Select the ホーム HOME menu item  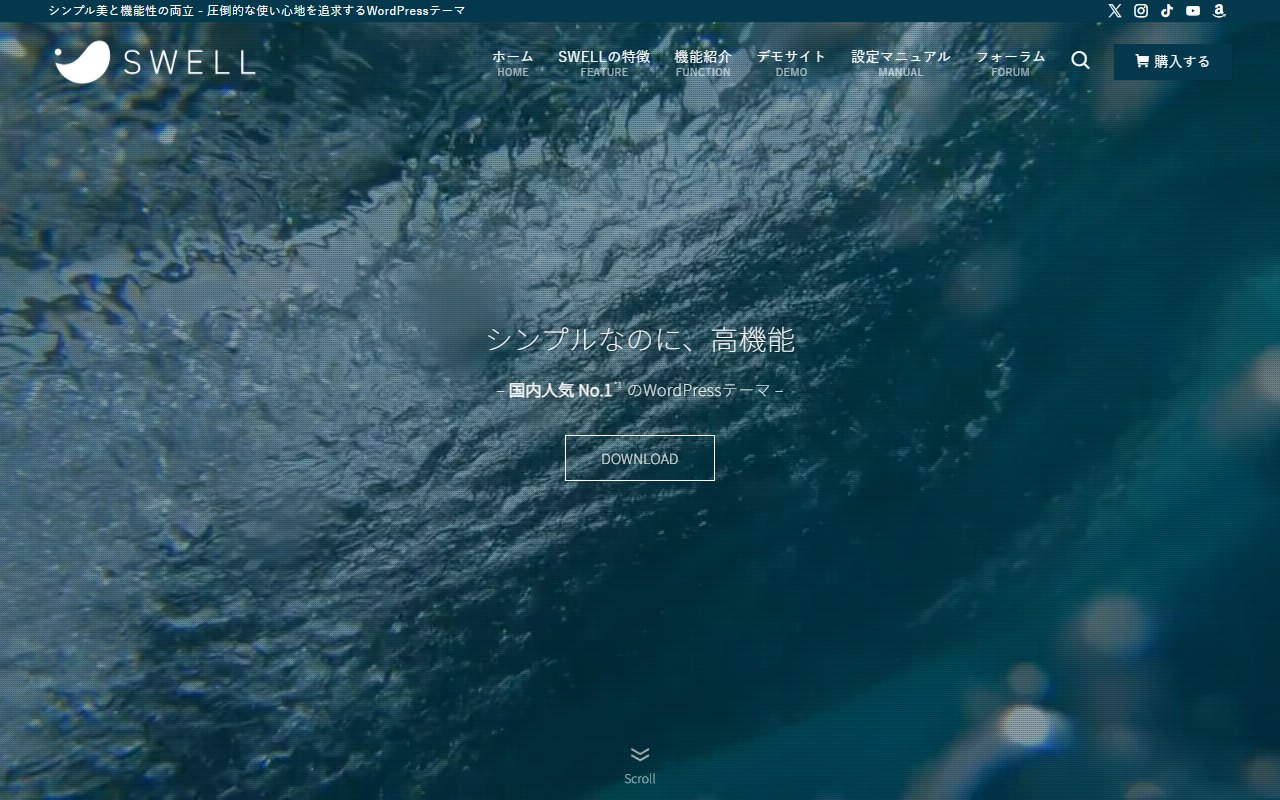512,62
